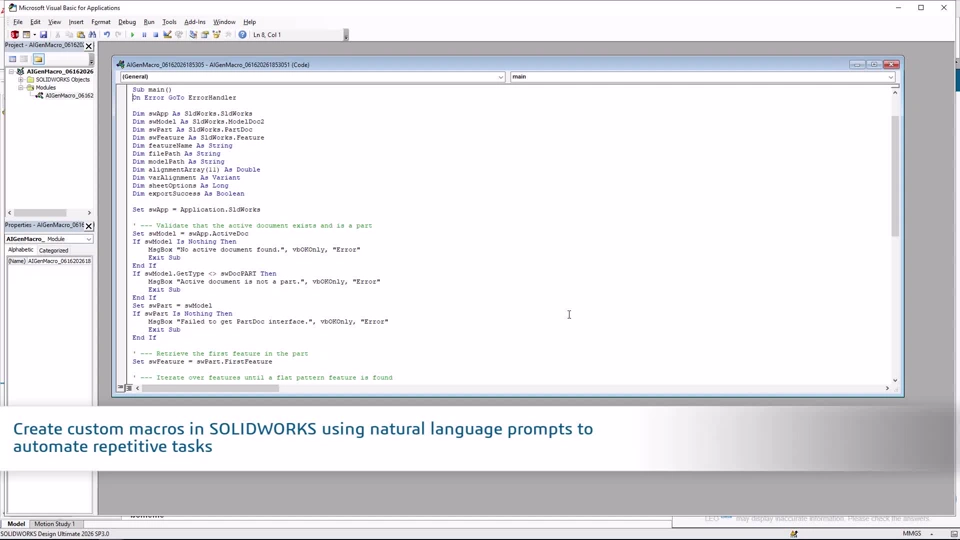Open the Debug menu

tap(127, 22)
